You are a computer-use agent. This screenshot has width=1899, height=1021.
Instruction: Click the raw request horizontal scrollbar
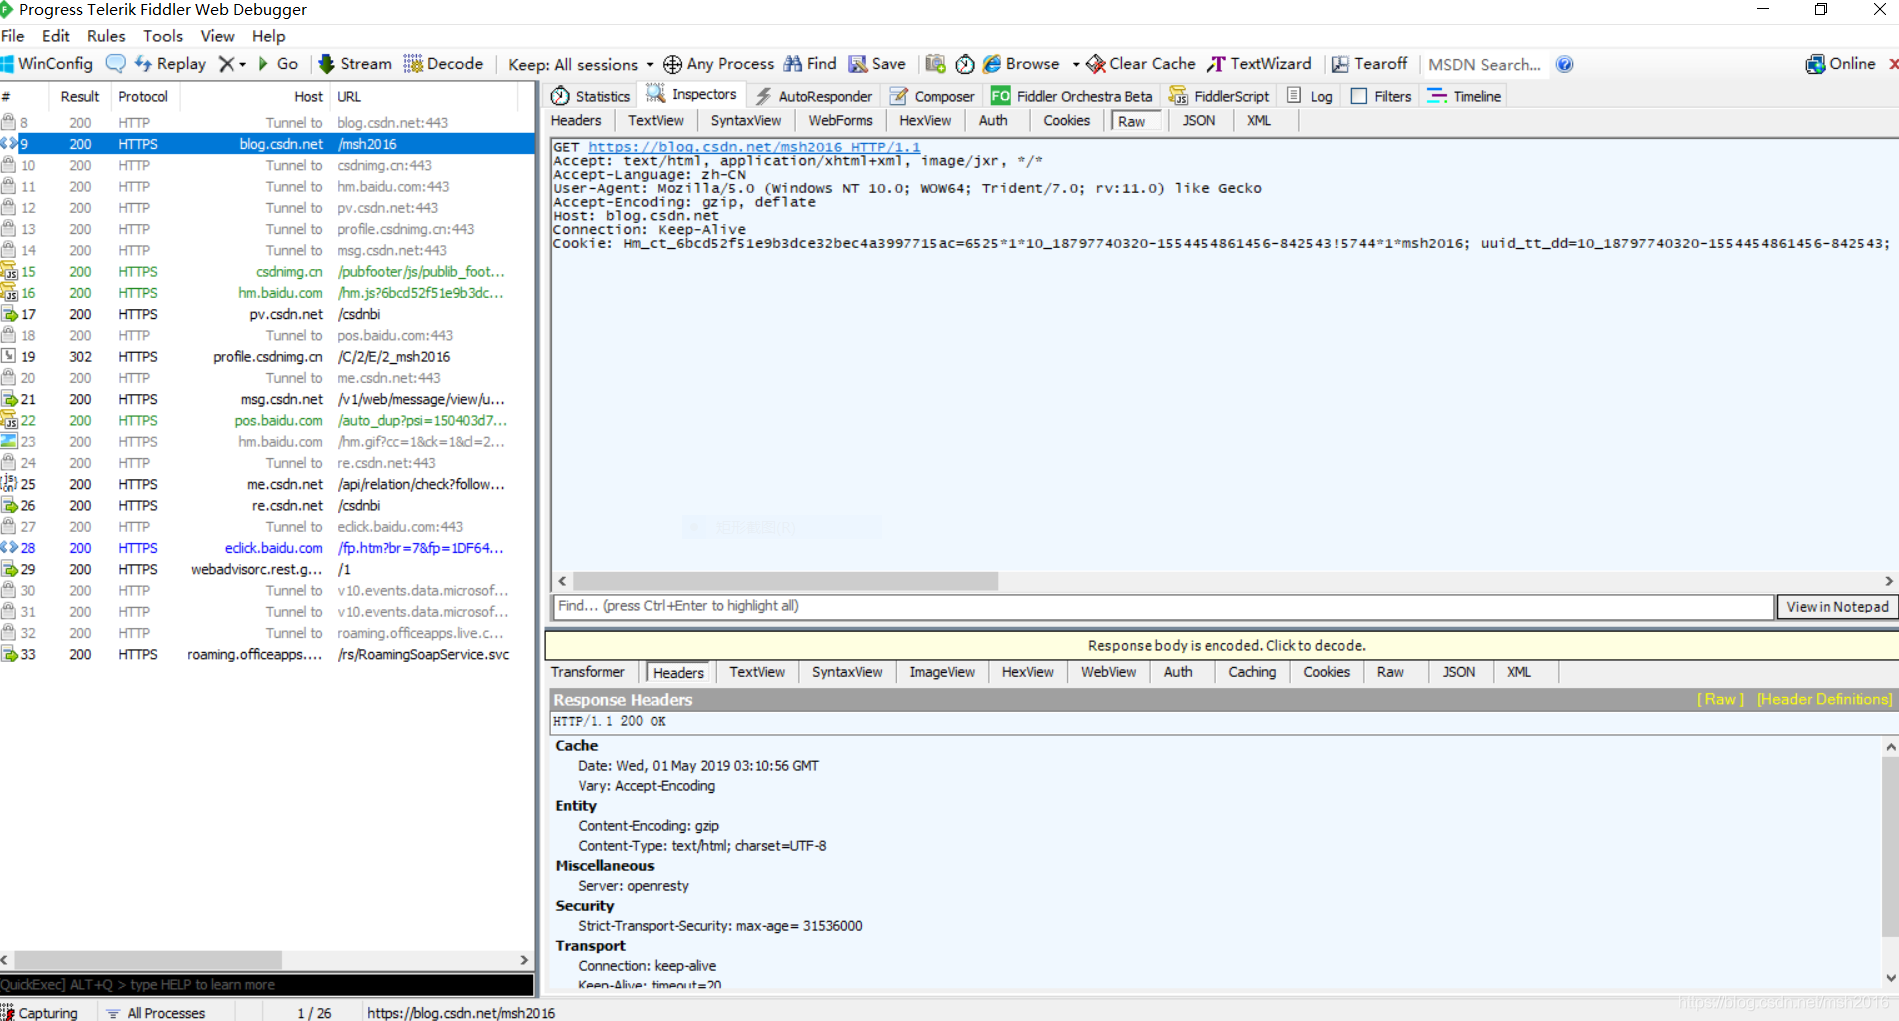pos(785,581)
